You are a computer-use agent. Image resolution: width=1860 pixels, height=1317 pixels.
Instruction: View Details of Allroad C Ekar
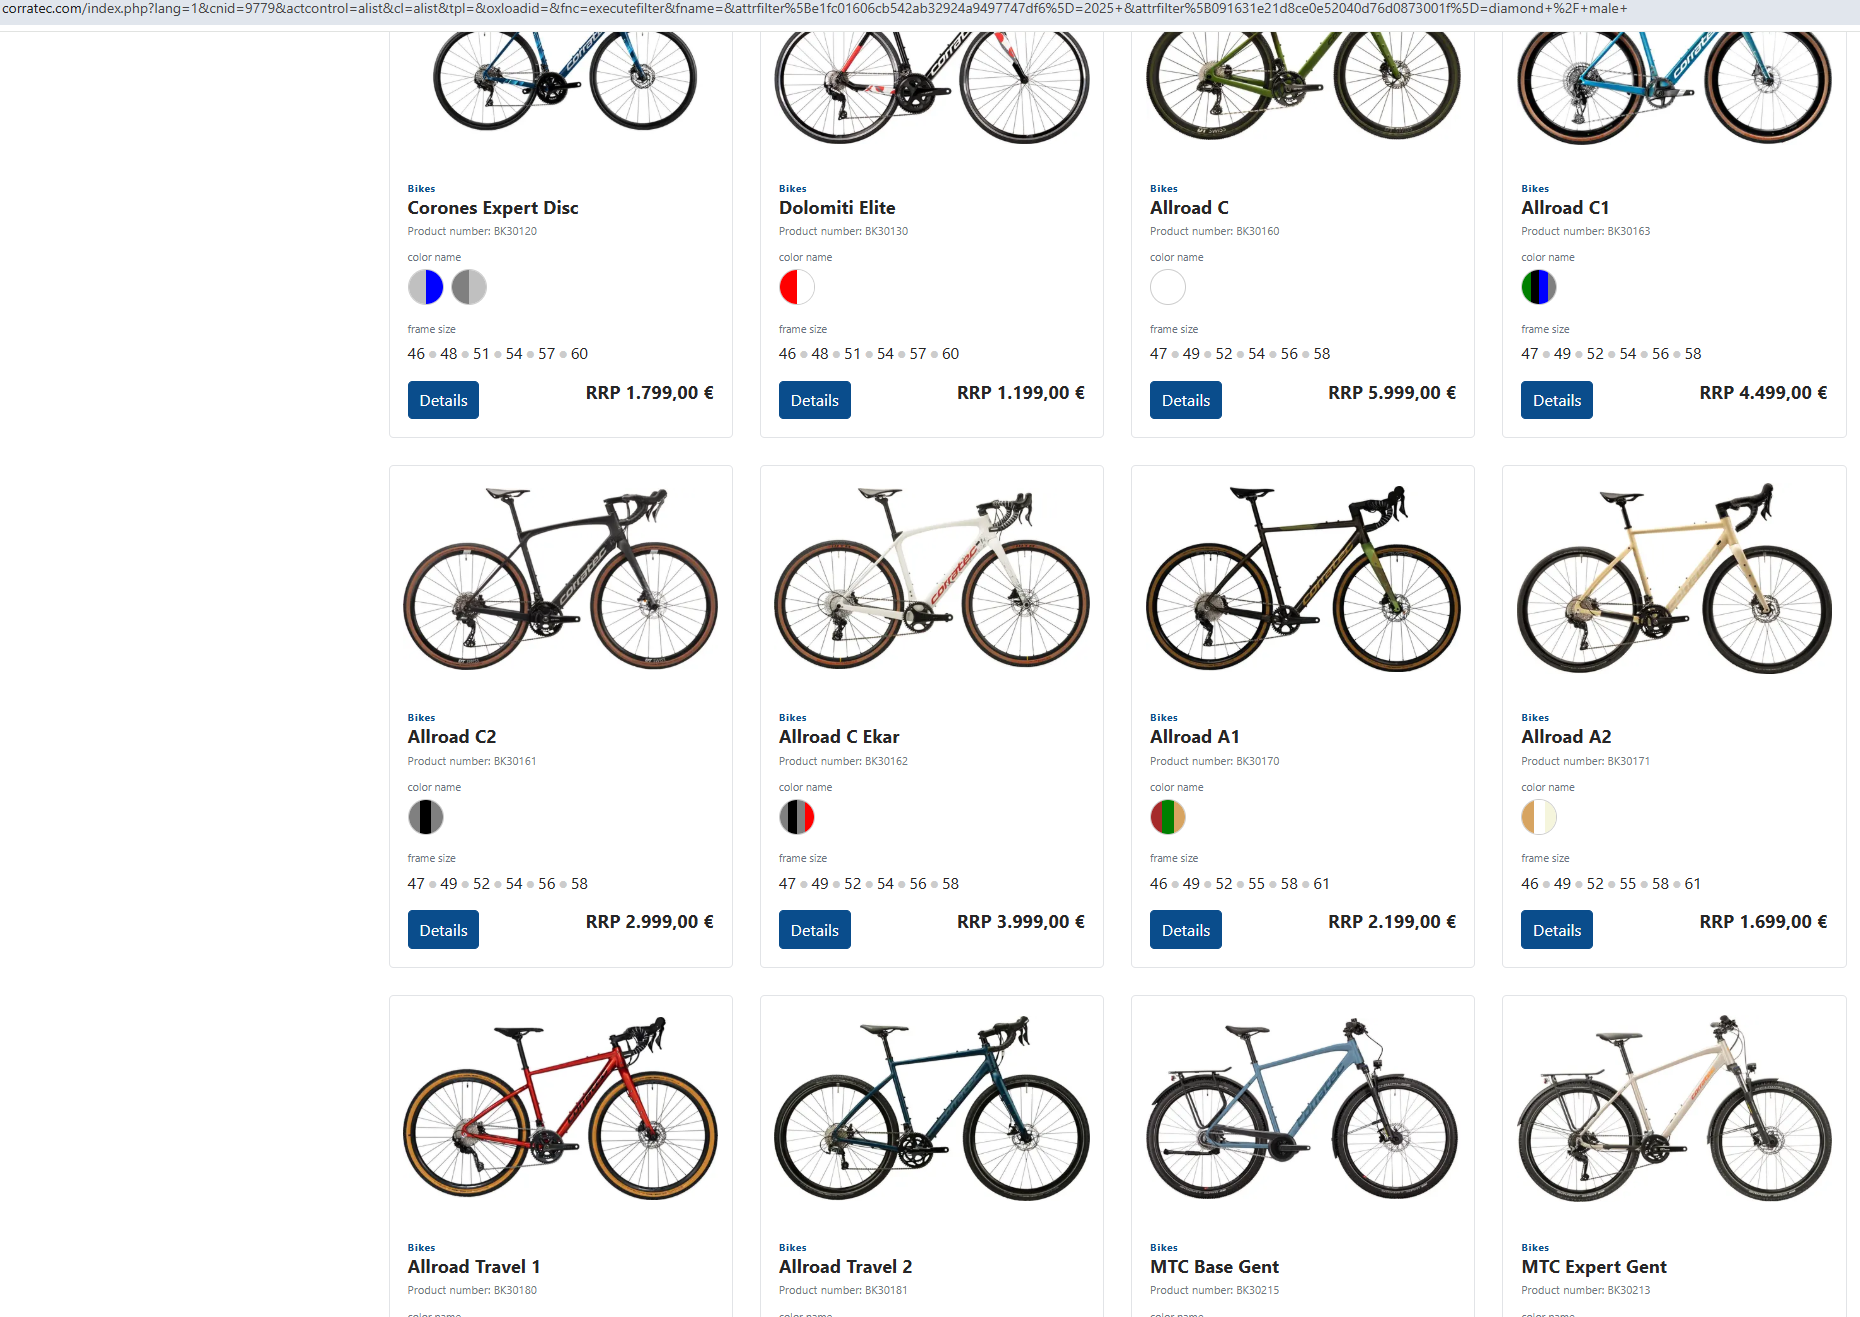tap(814, 930)
